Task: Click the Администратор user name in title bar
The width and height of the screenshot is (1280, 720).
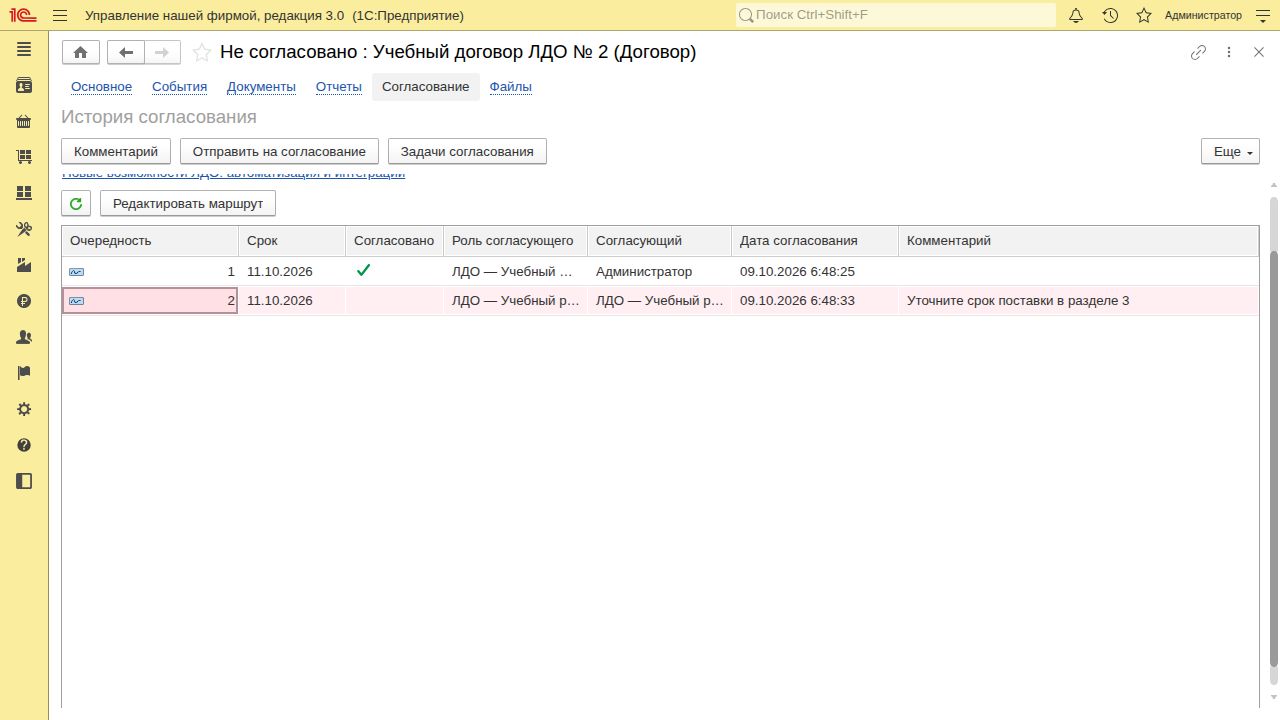Action: [x=1203, y=15]
